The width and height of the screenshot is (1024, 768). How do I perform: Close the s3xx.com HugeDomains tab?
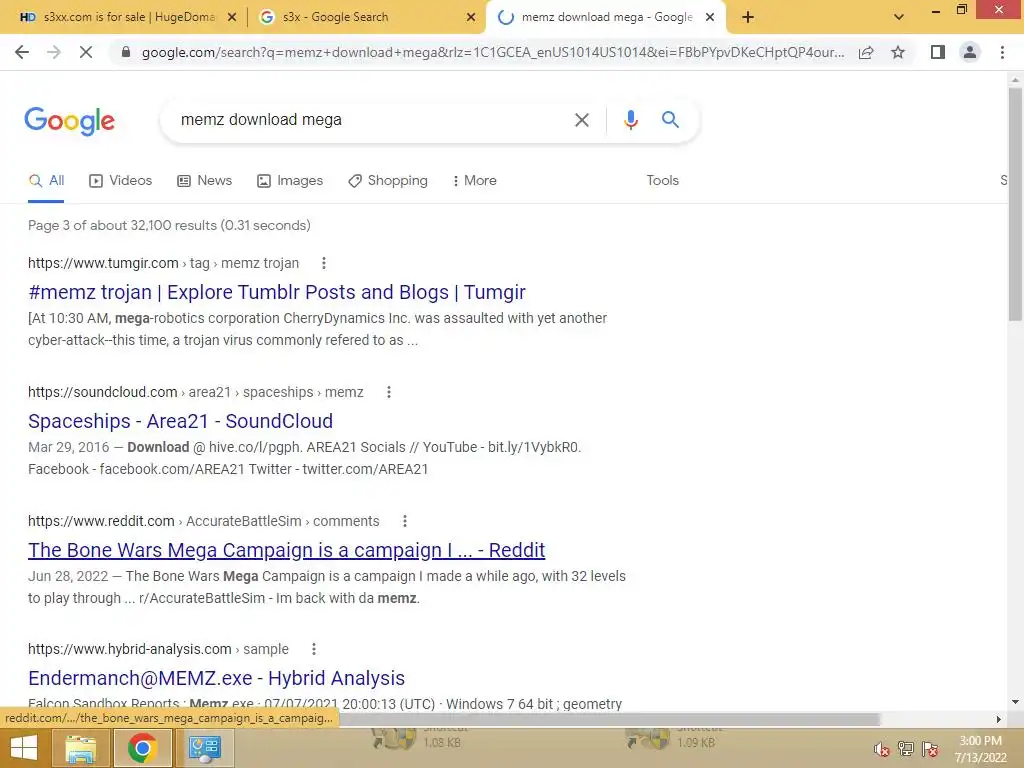click(x=231, y=18)
